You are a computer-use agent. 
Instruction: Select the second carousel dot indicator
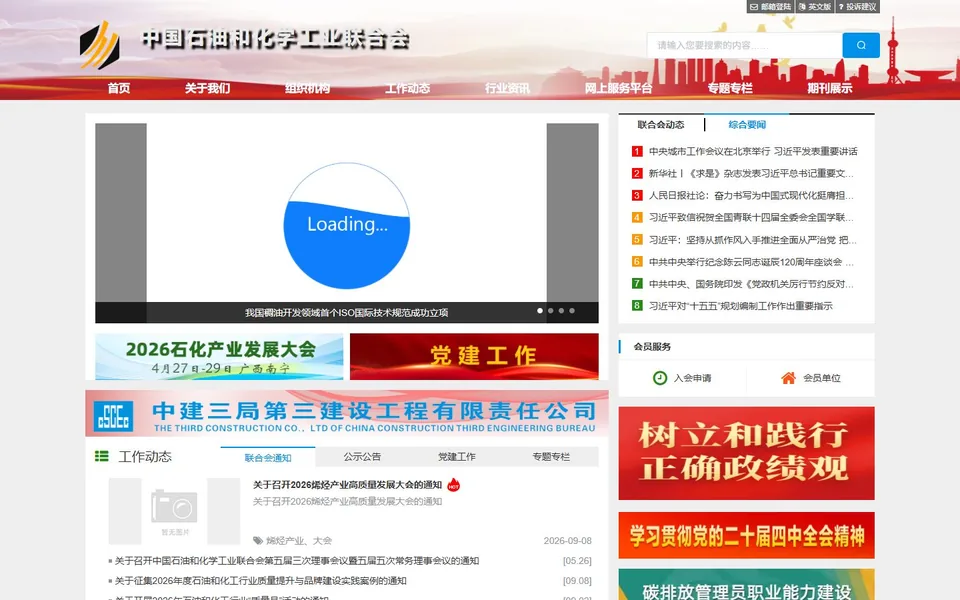(x=550, y=311)
